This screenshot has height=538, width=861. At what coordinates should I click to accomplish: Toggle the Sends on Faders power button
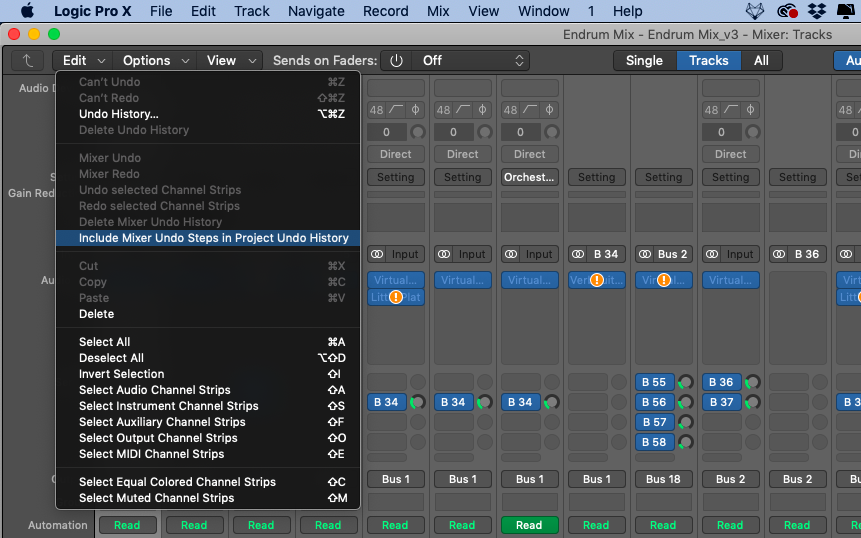396,60
